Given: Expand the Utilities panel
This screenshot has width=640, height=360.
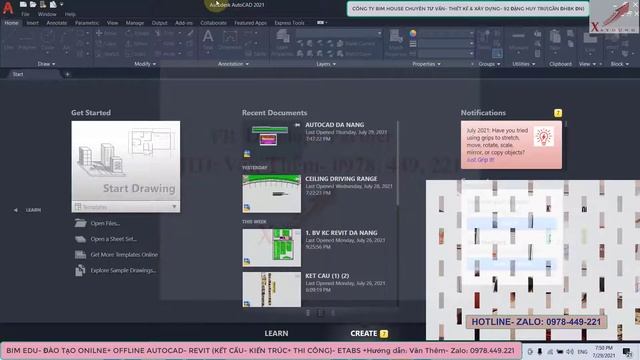Looking at the screenshot, I should click(524, 64).
